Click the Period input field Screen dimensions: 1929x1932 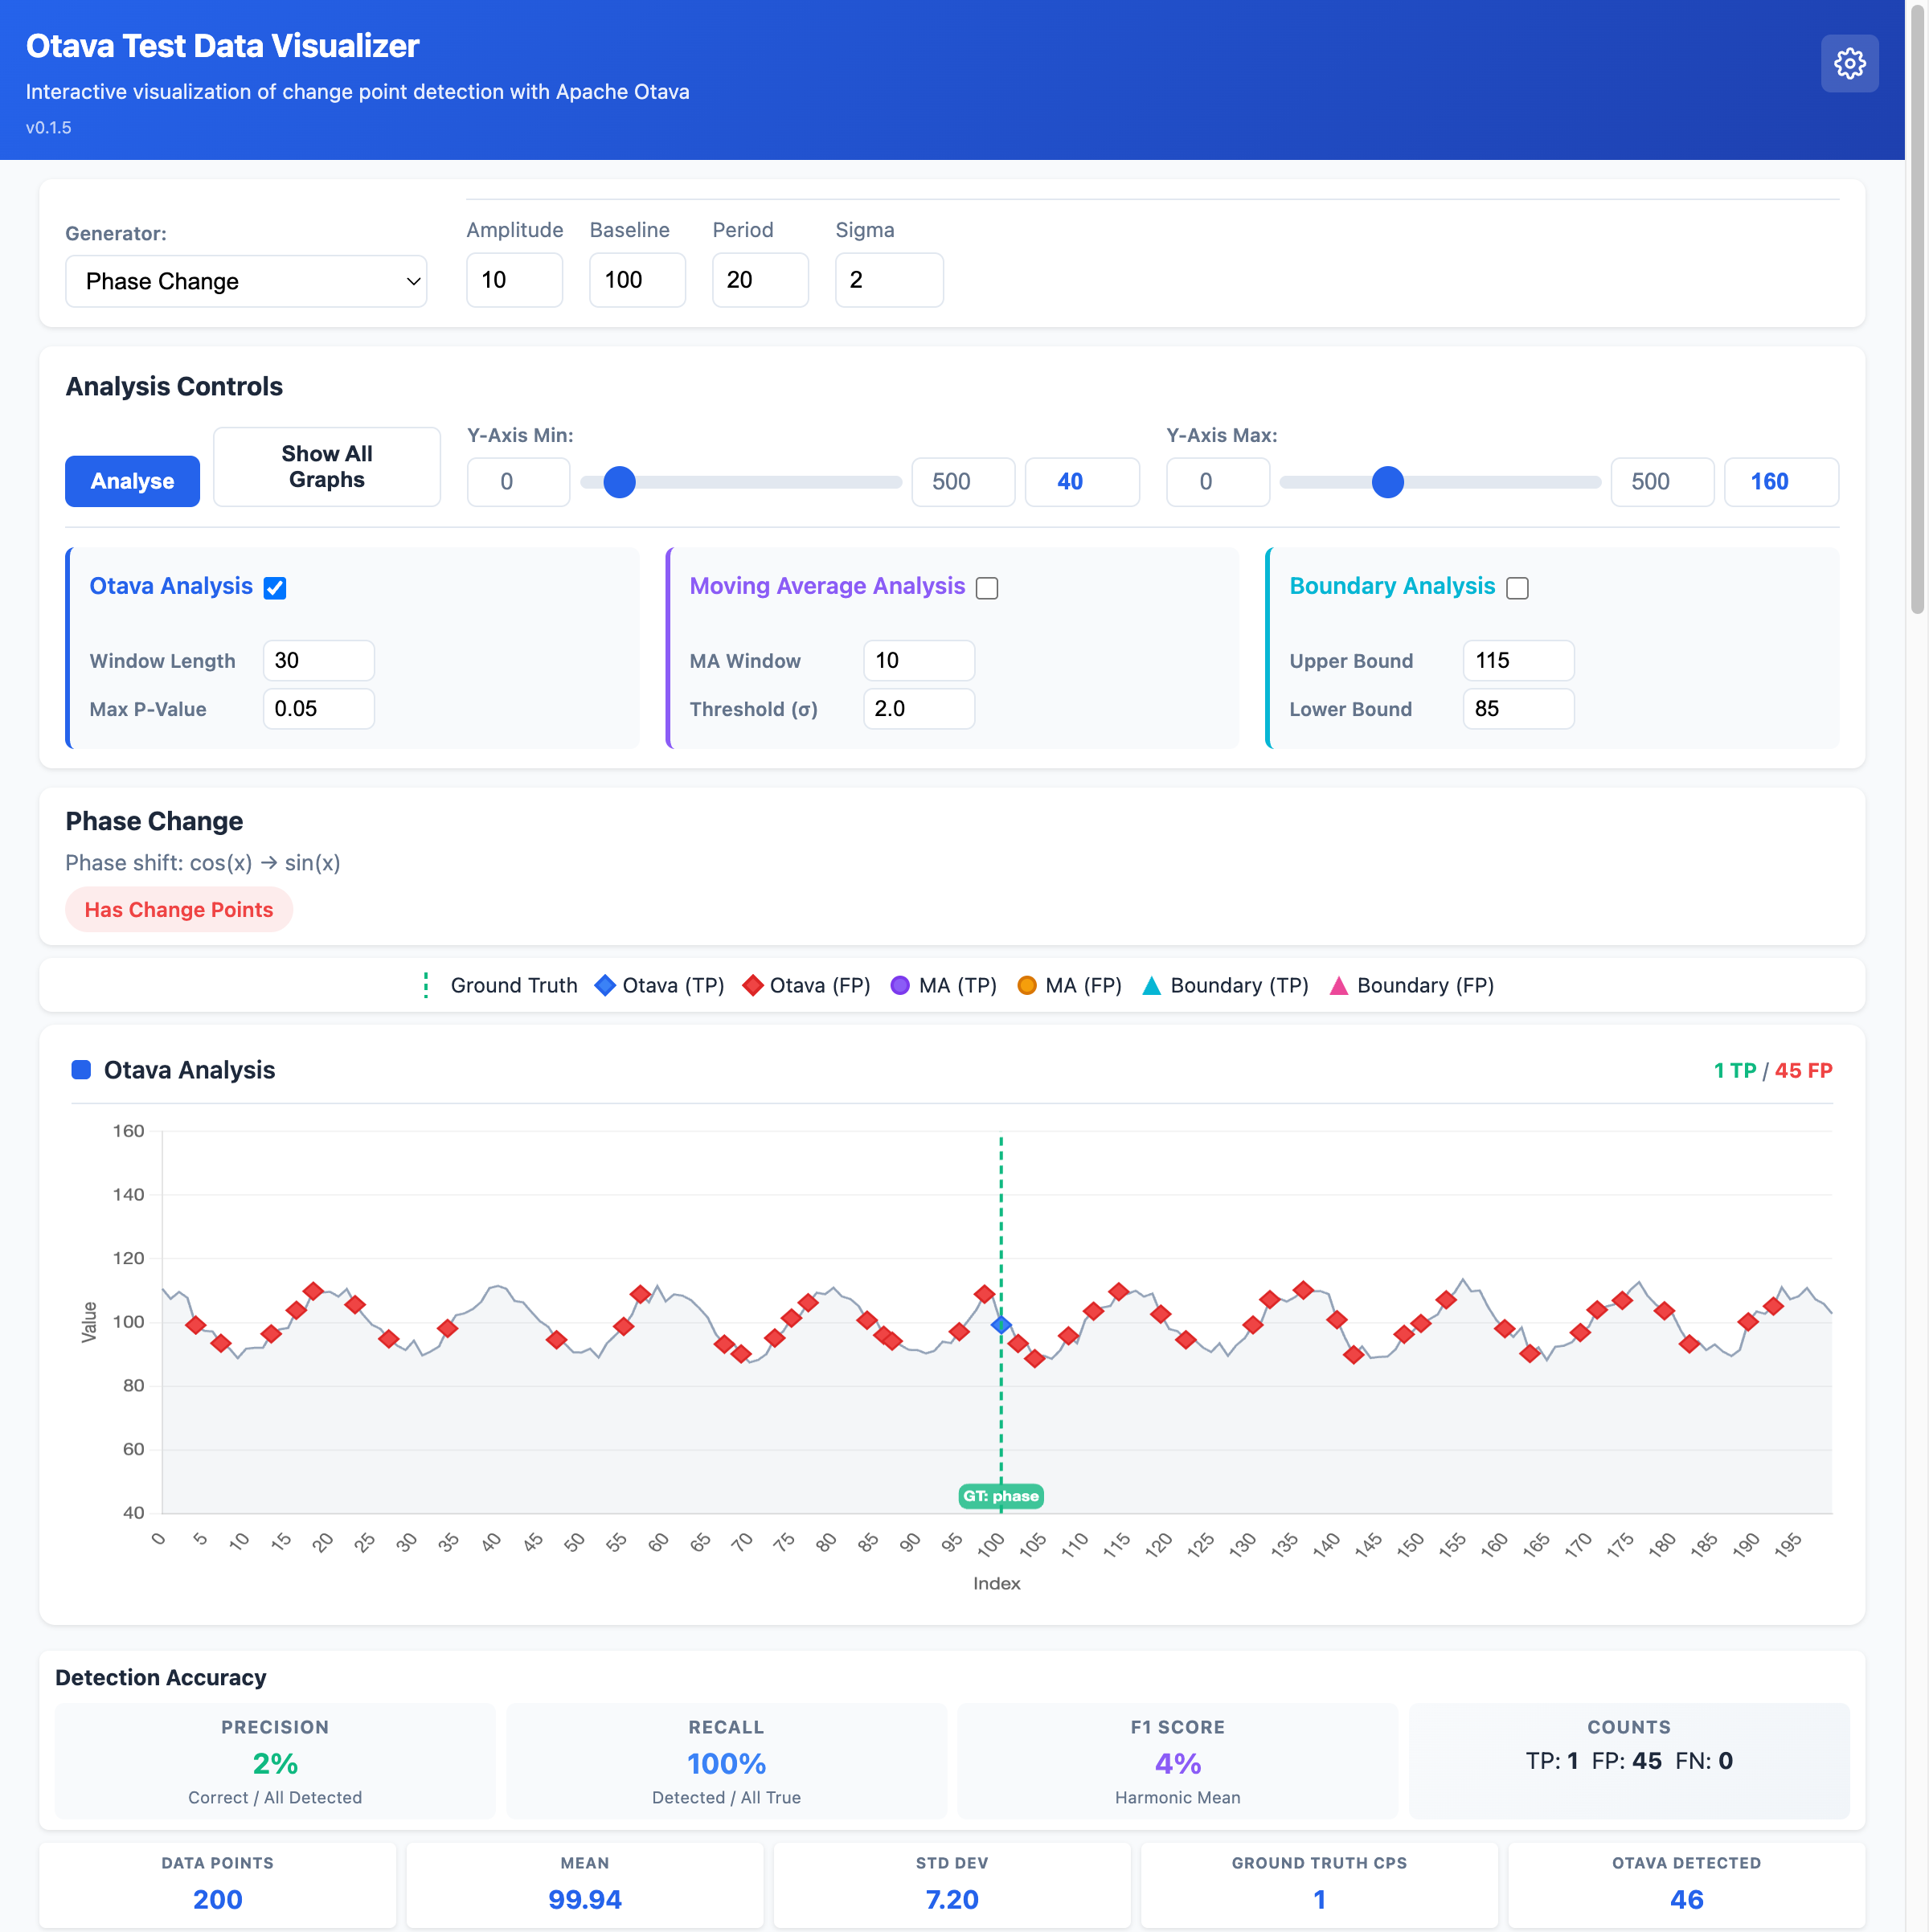pyautogui.click(x=760, y=280)
